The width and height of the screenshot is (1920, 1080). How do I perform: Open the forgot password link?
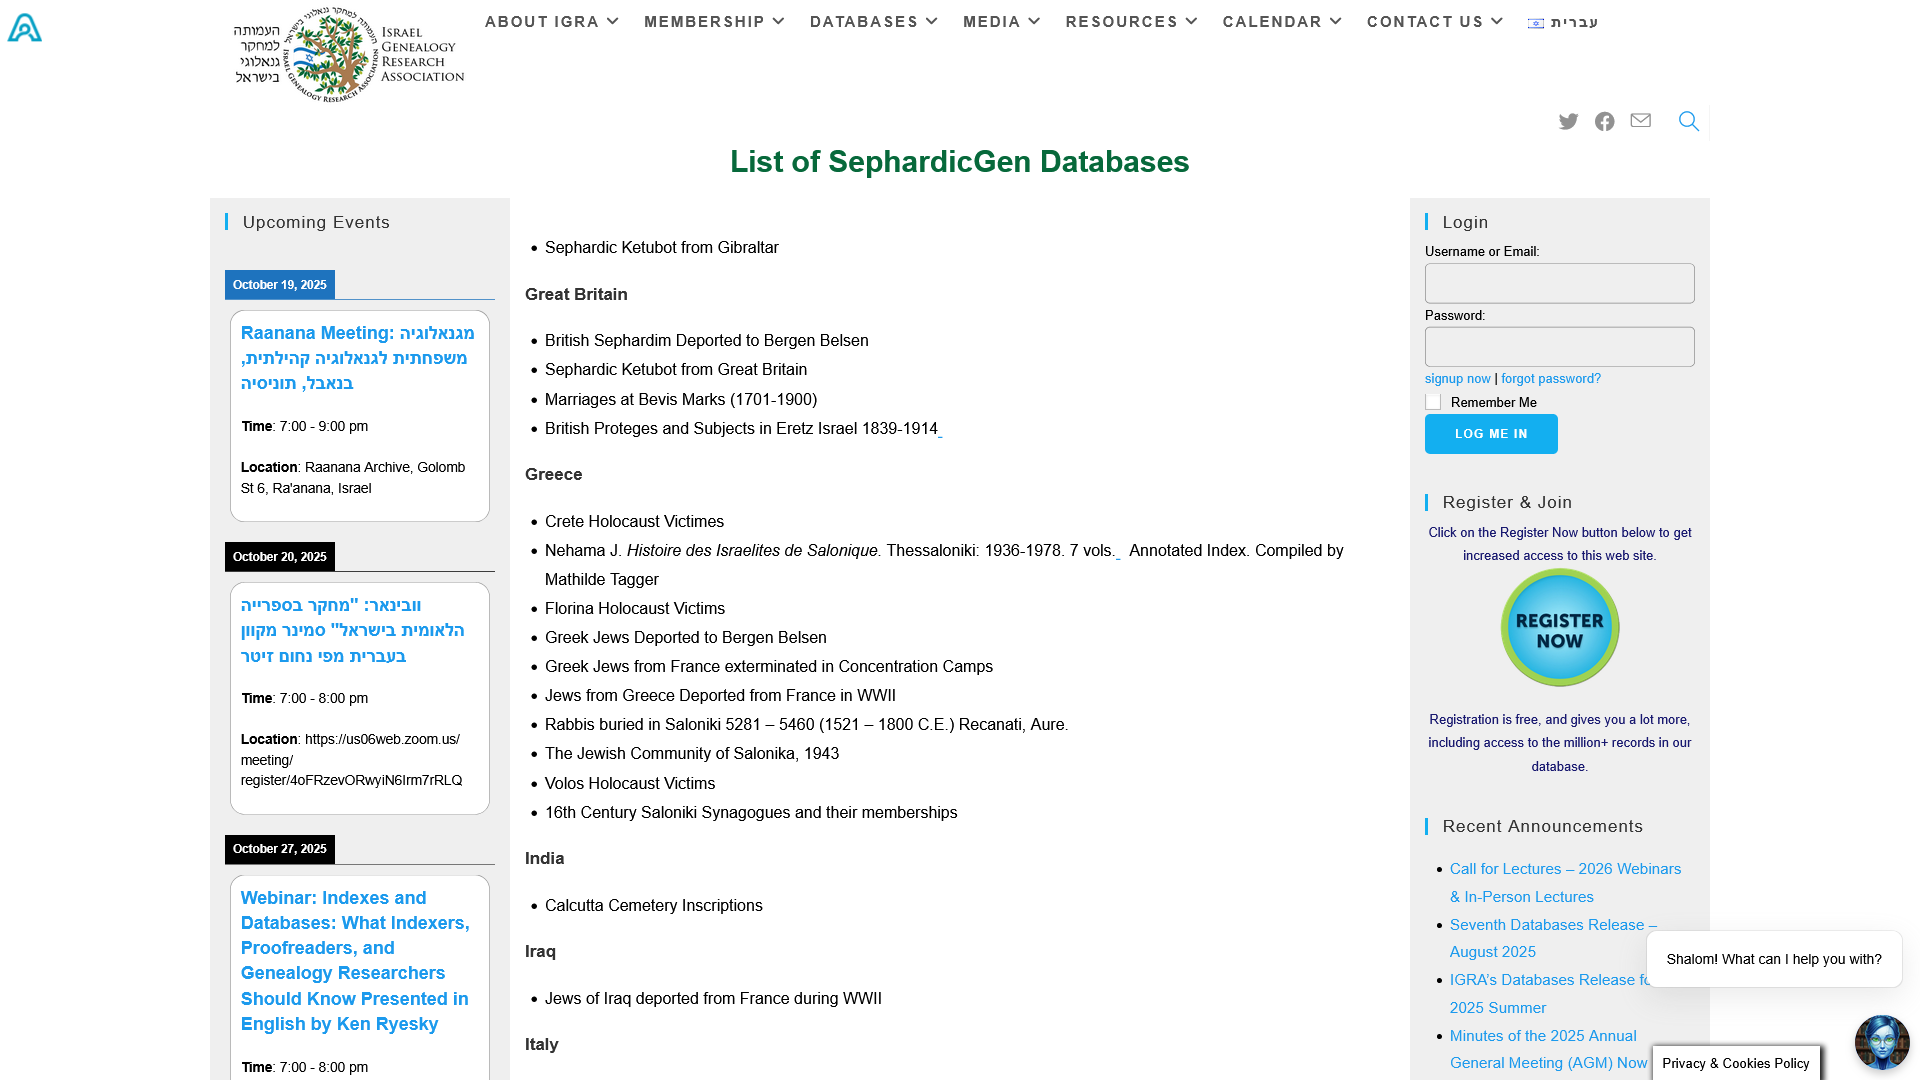[1551, 378]
